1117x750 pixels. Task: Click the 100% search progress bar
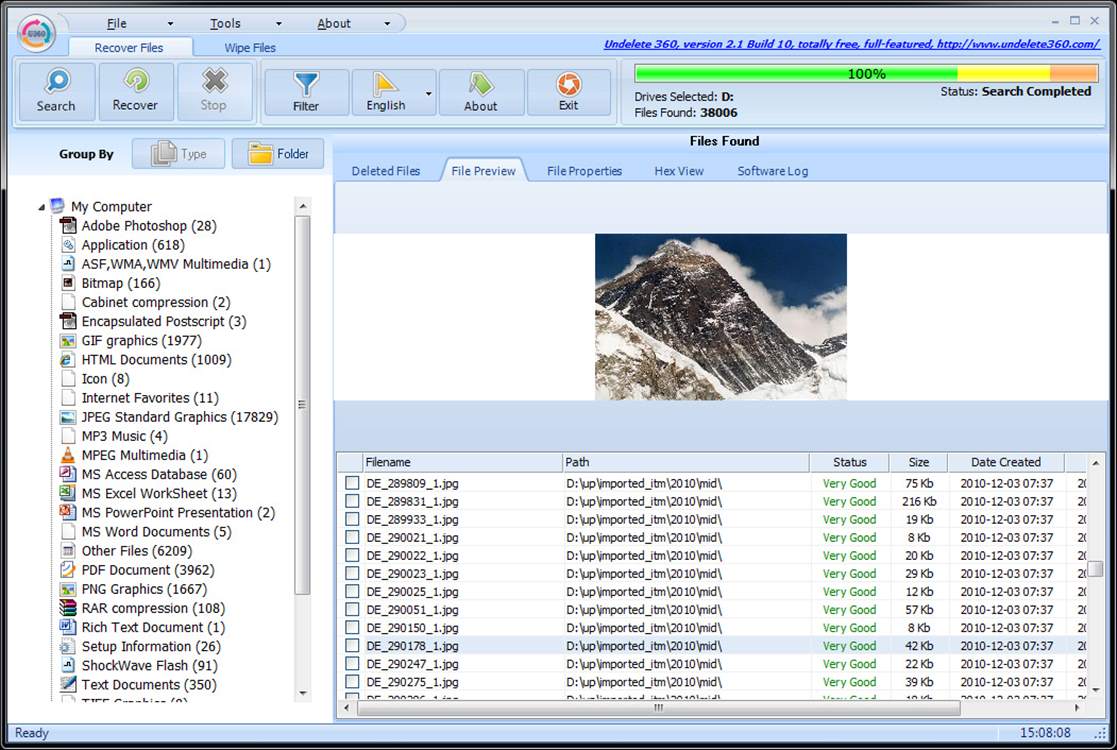(x=866, y=73)
